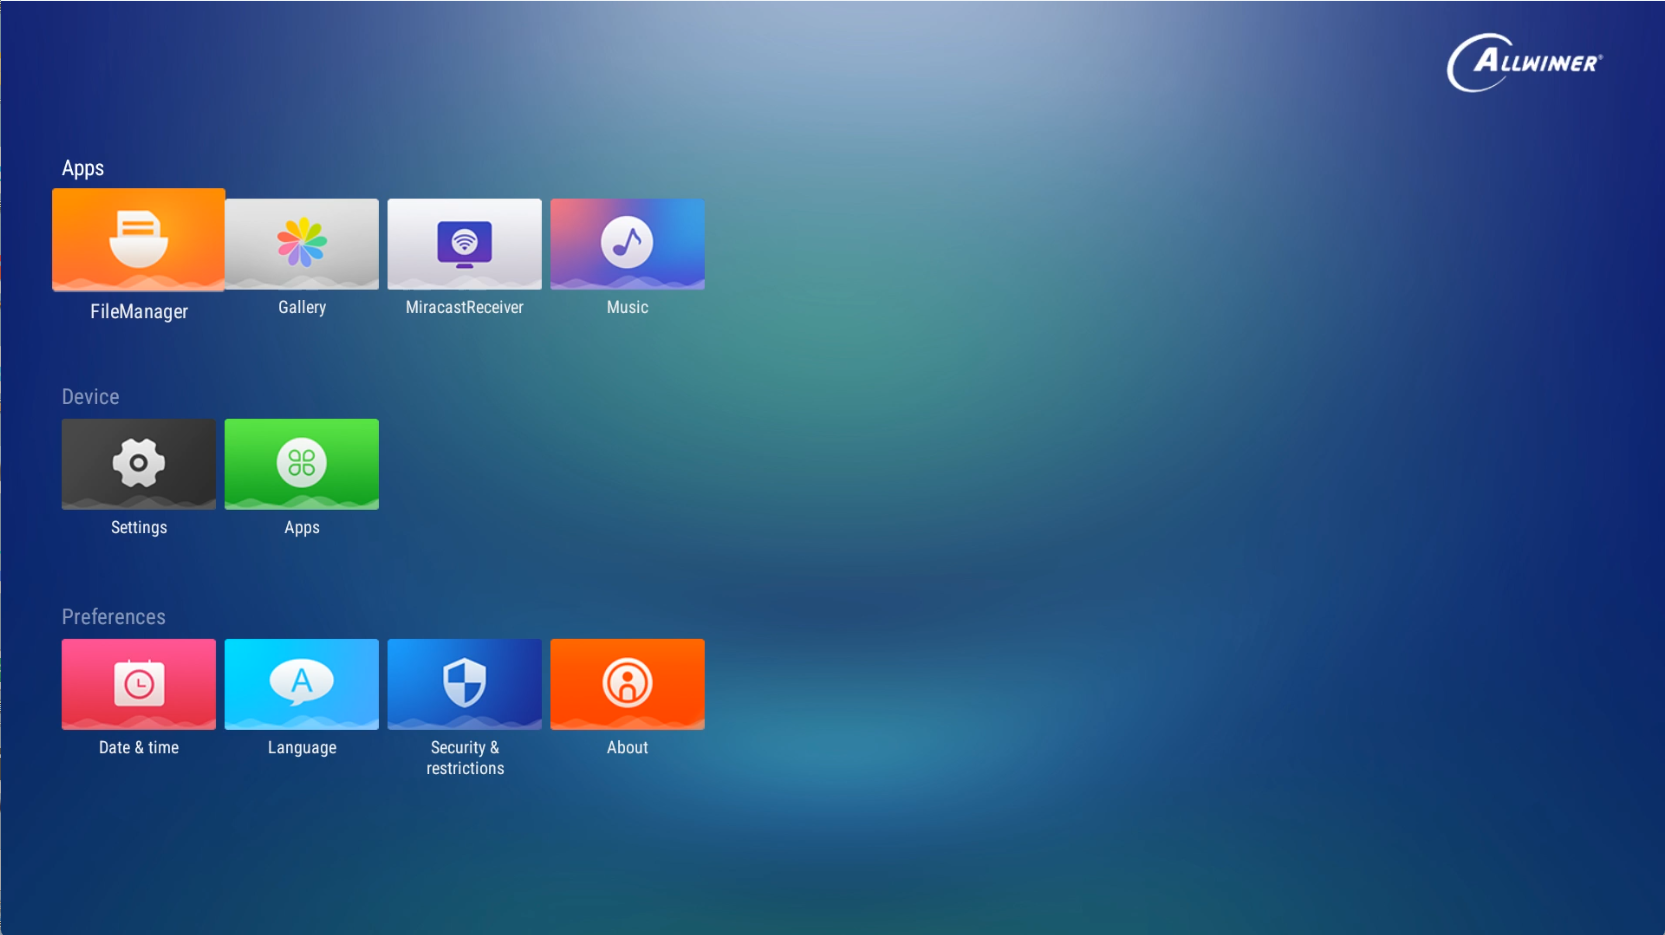Launch the Music note icon tile
The image size is (1665, 935).
point(627,244)
